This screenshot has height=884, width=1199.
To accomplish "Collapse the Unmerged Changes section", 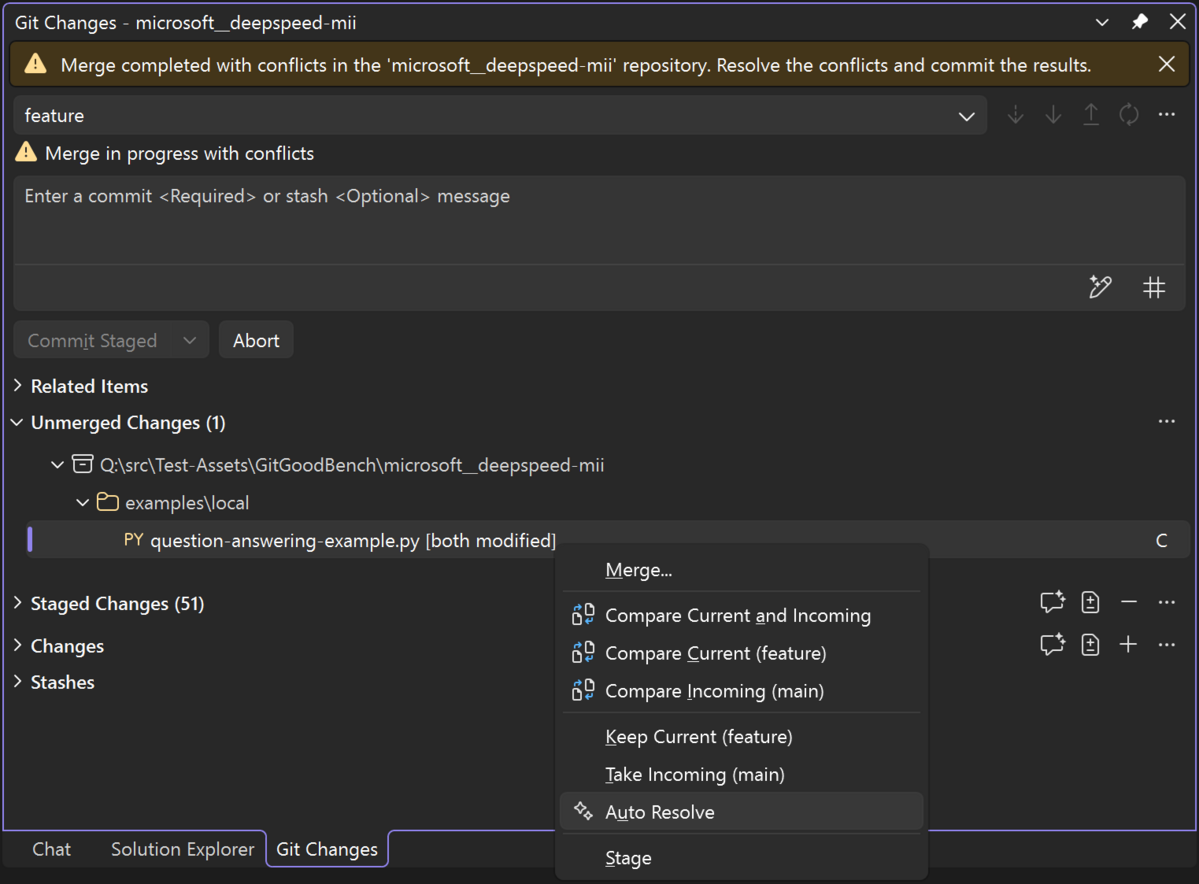I will coord(18,422).
